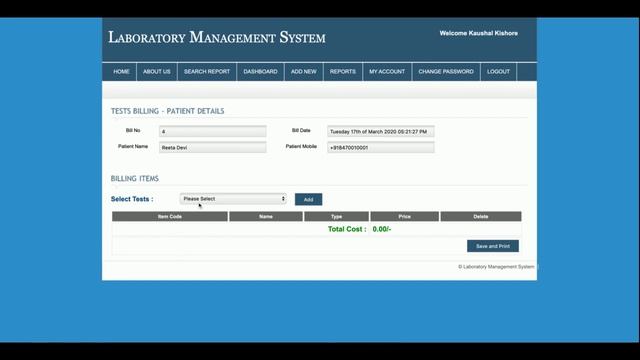Focus the Bill No input field
640x360 pixels.
click(213, 131)
